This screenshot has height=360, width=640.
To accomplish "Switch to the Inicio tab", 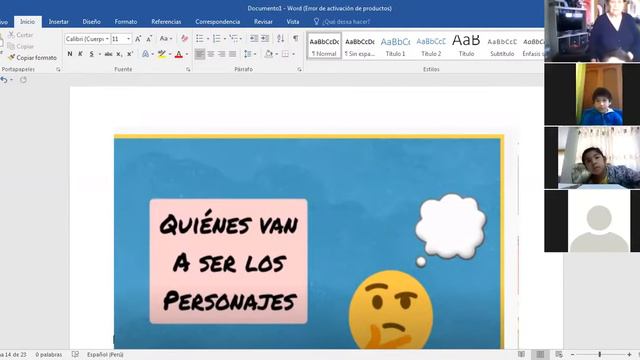I will 28,22.
